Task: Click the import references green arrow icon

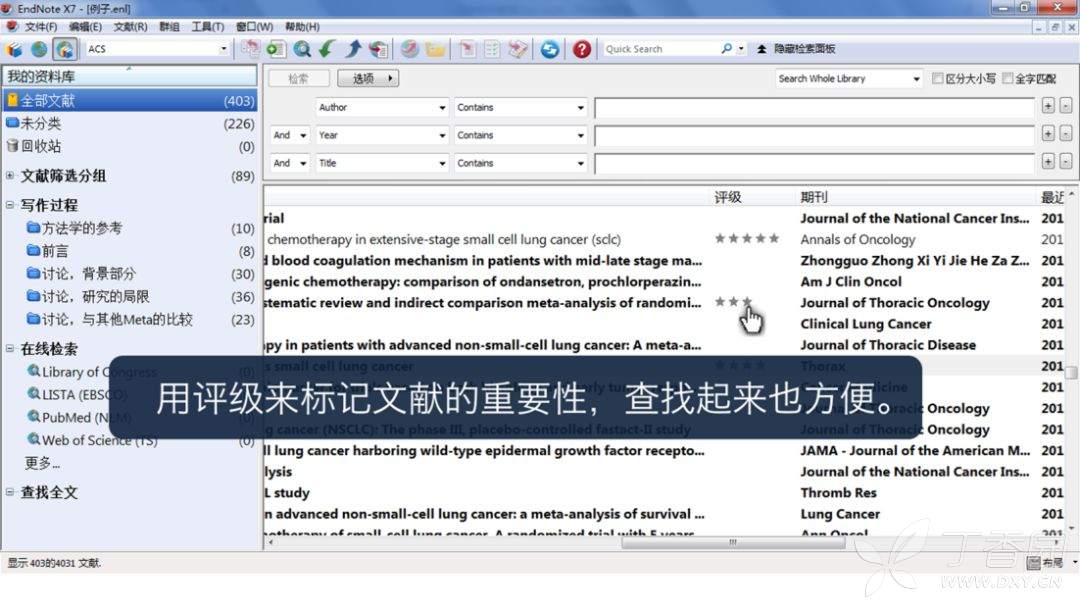Action: [x=327, y=49]
